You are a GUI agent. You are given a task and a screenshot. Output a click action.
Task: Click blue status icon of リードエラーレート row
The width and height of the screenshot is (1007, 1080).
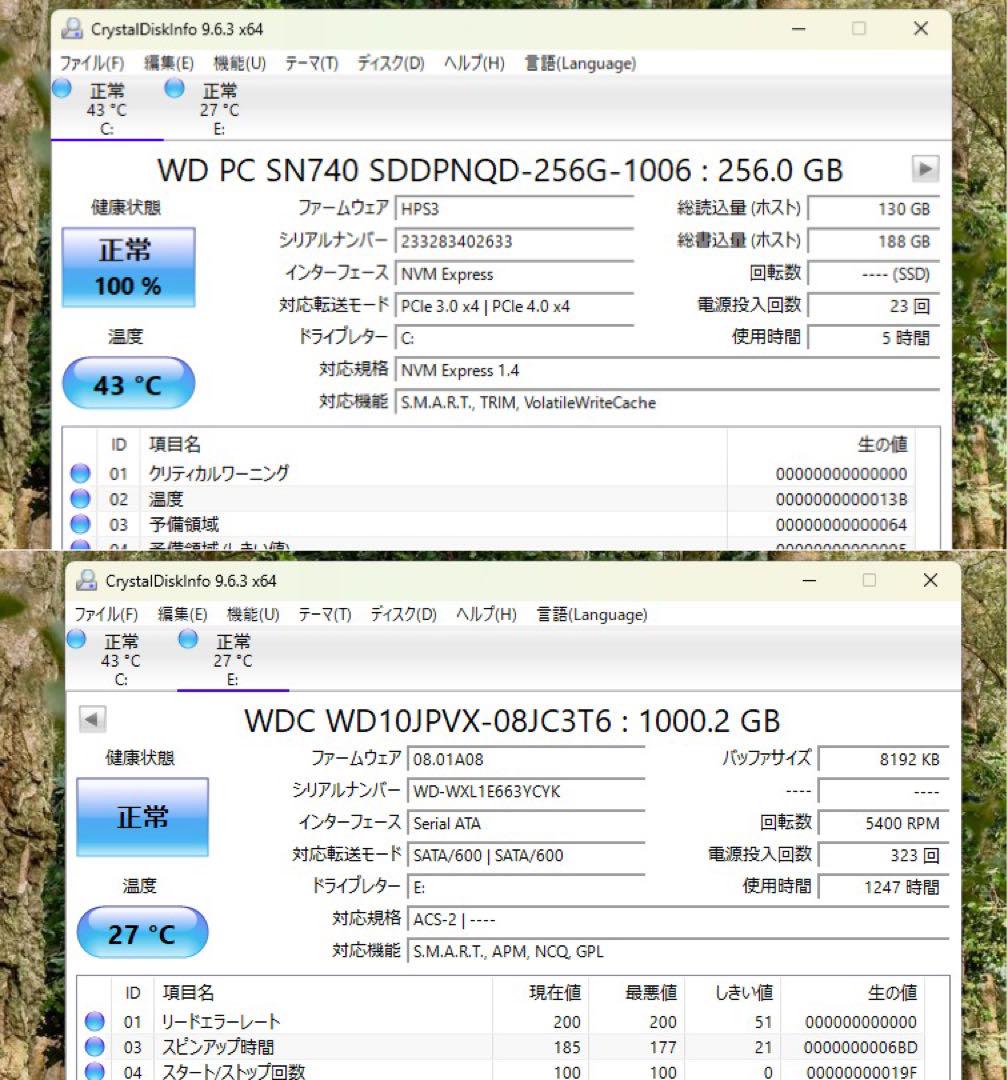(x=94, y=1021)
